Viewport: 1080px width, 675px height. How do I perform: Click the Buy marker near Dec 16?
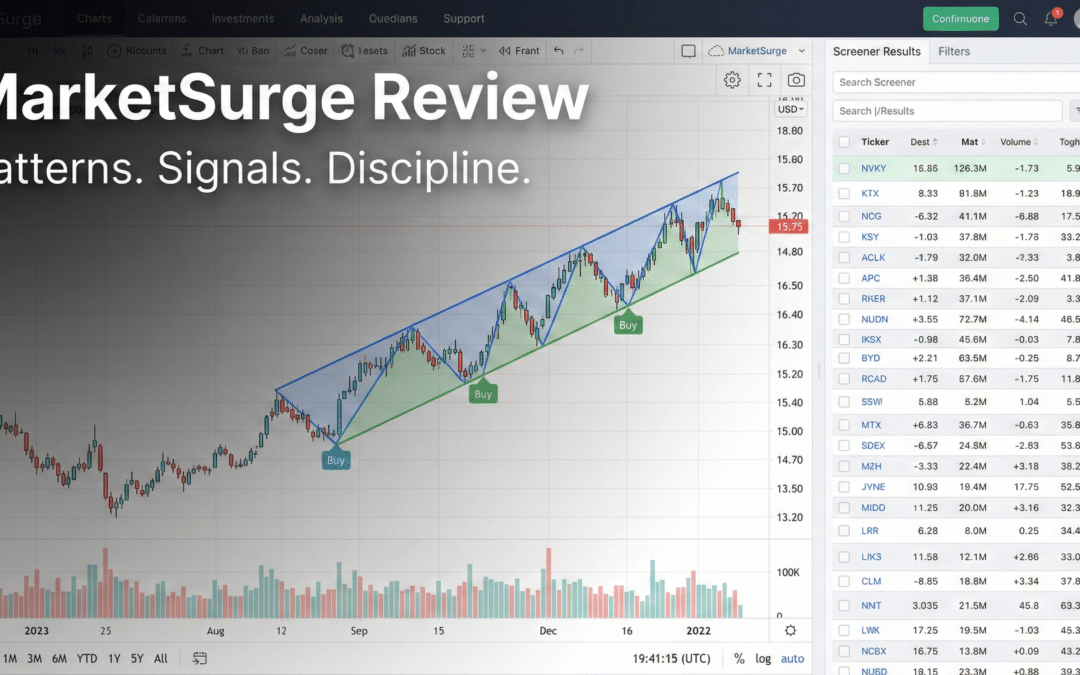pyautogui.click(x=628, y=324)
